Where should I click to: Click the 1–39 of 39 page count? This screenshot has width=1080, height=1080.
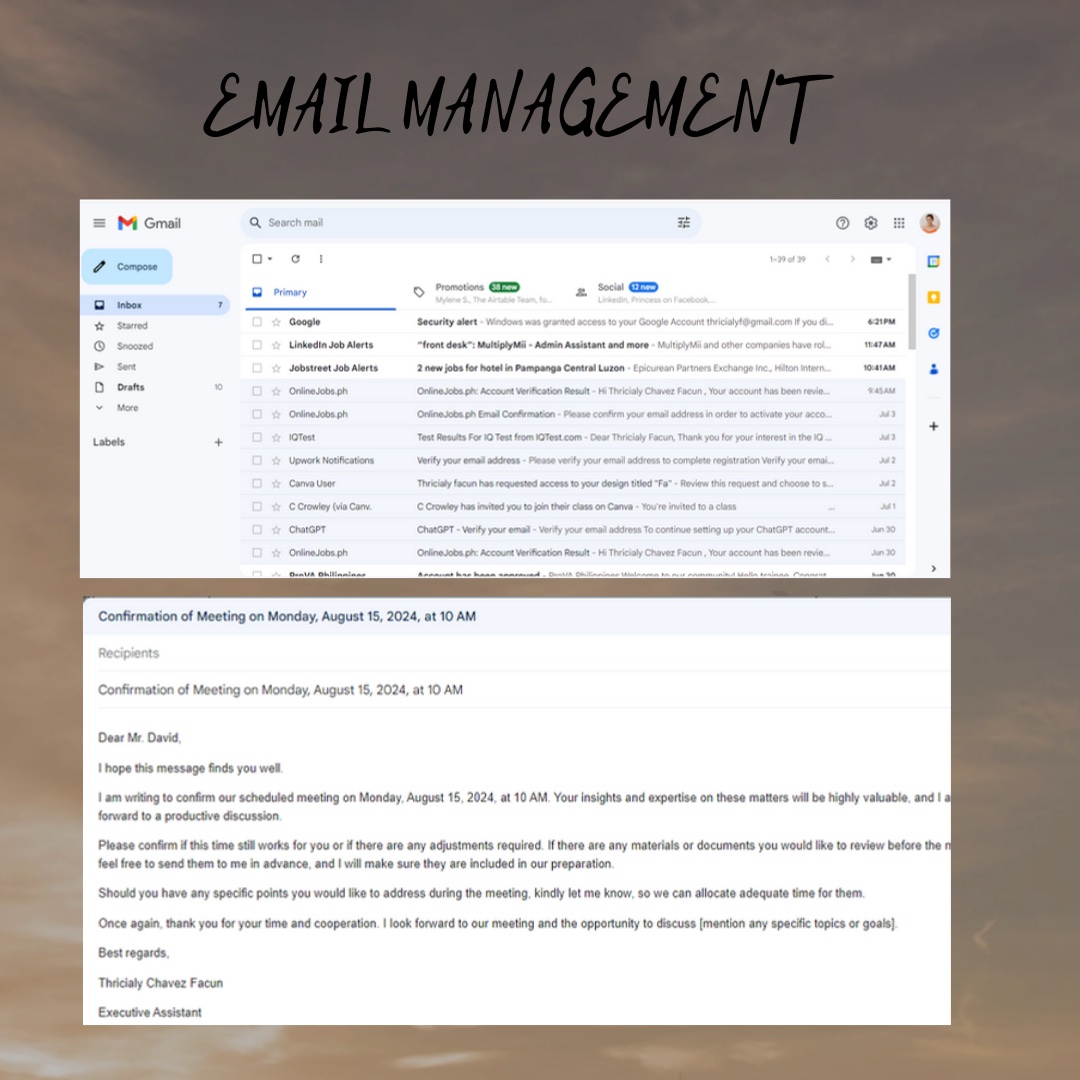(787, 260)
